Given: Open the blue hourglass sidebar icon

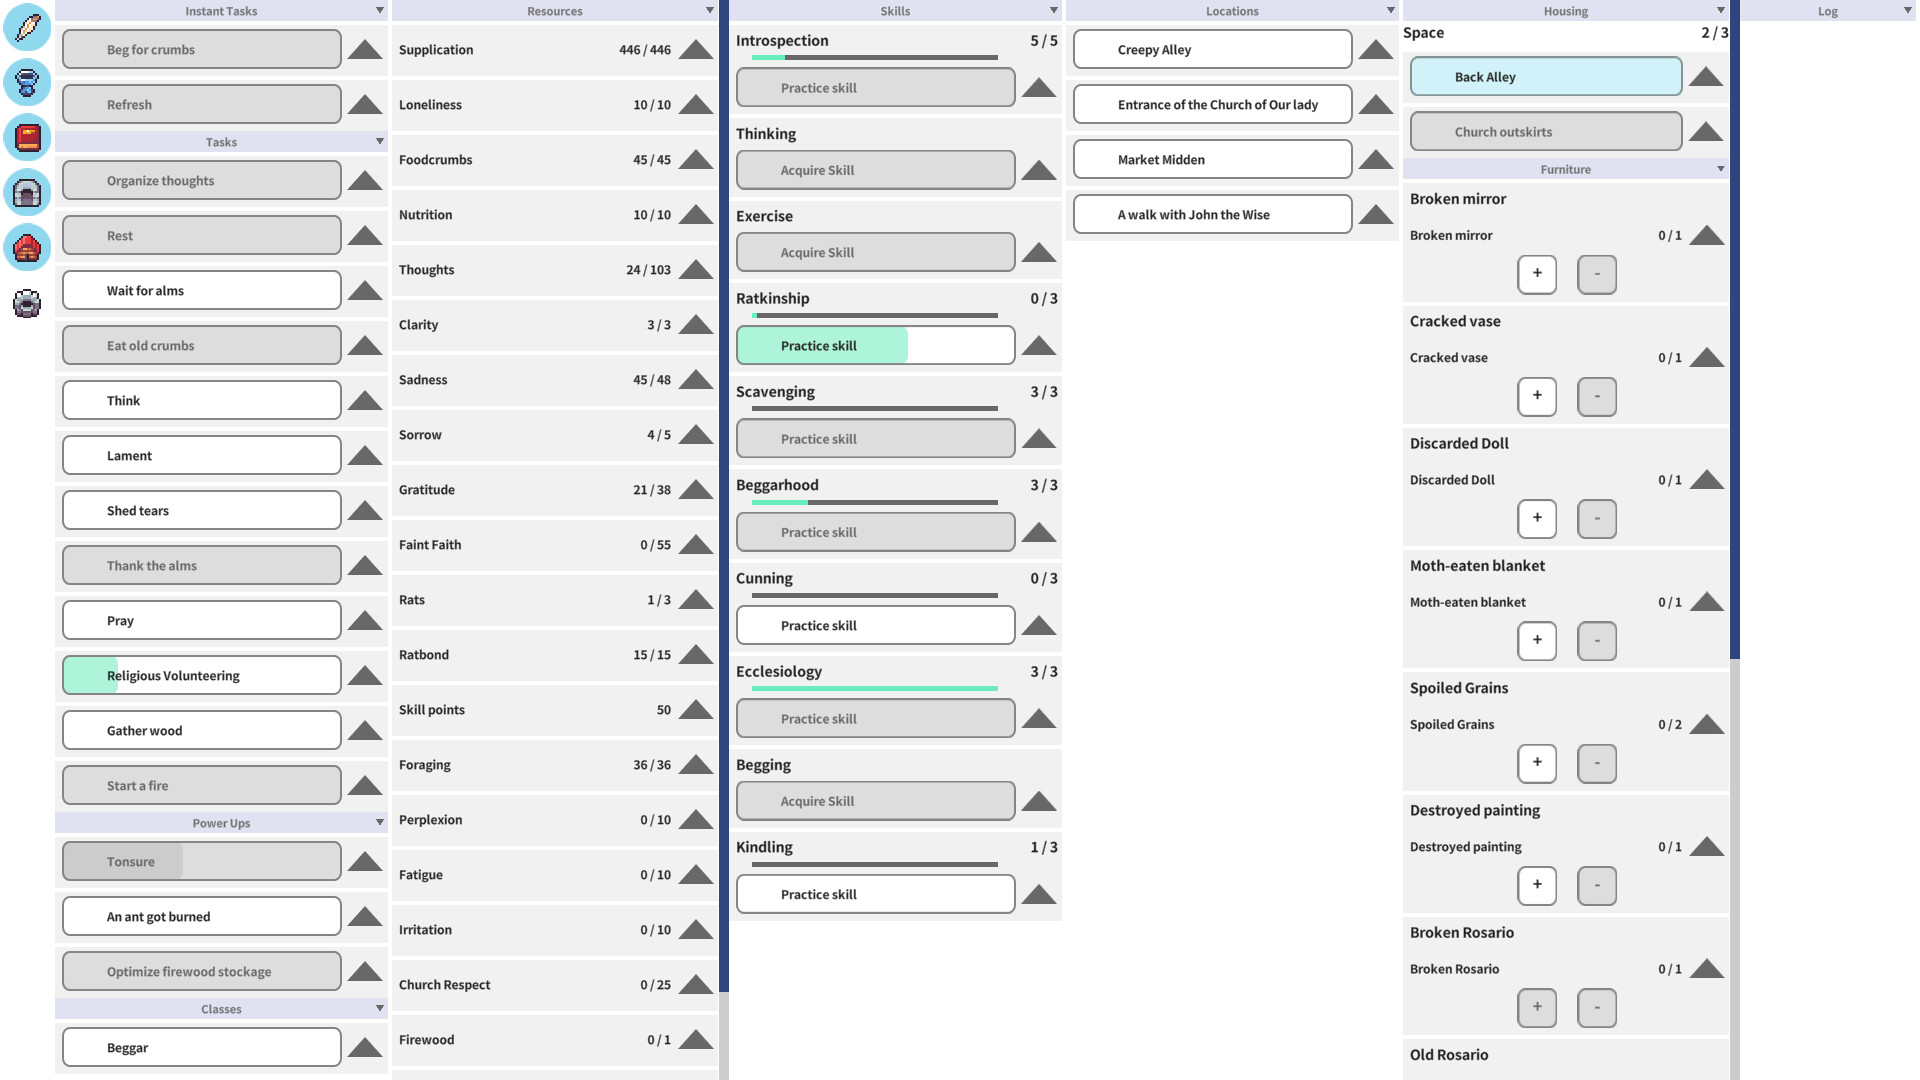Looking at the screenshot, I should click(x=27, y=82).
